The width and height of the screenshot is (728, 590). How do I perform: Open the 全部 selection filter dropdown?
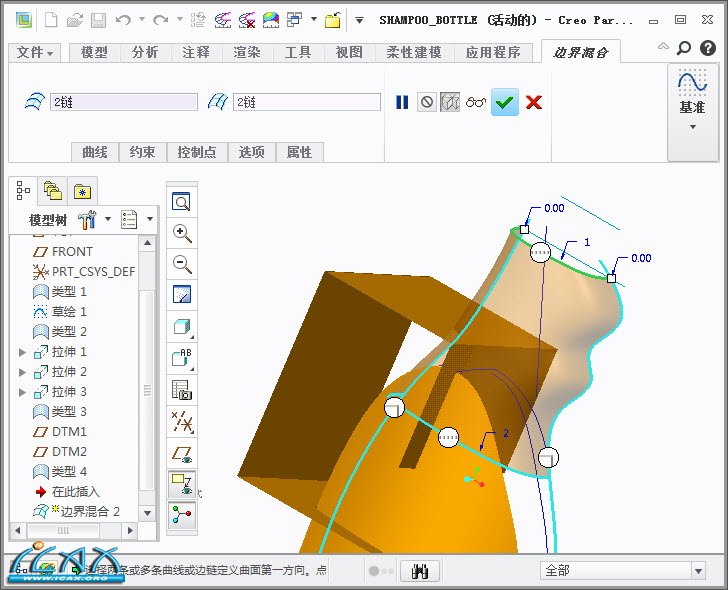[x=623, y=571]
